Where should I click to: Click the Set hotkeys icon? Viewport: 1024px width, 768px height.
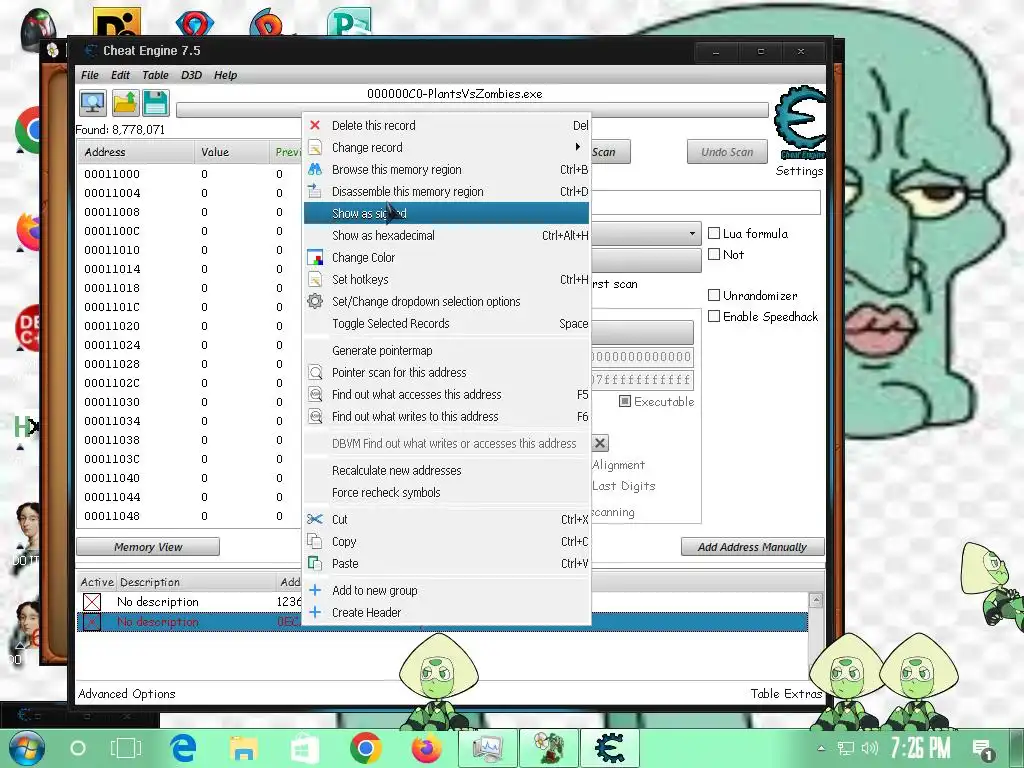click(x=315, y=280)
